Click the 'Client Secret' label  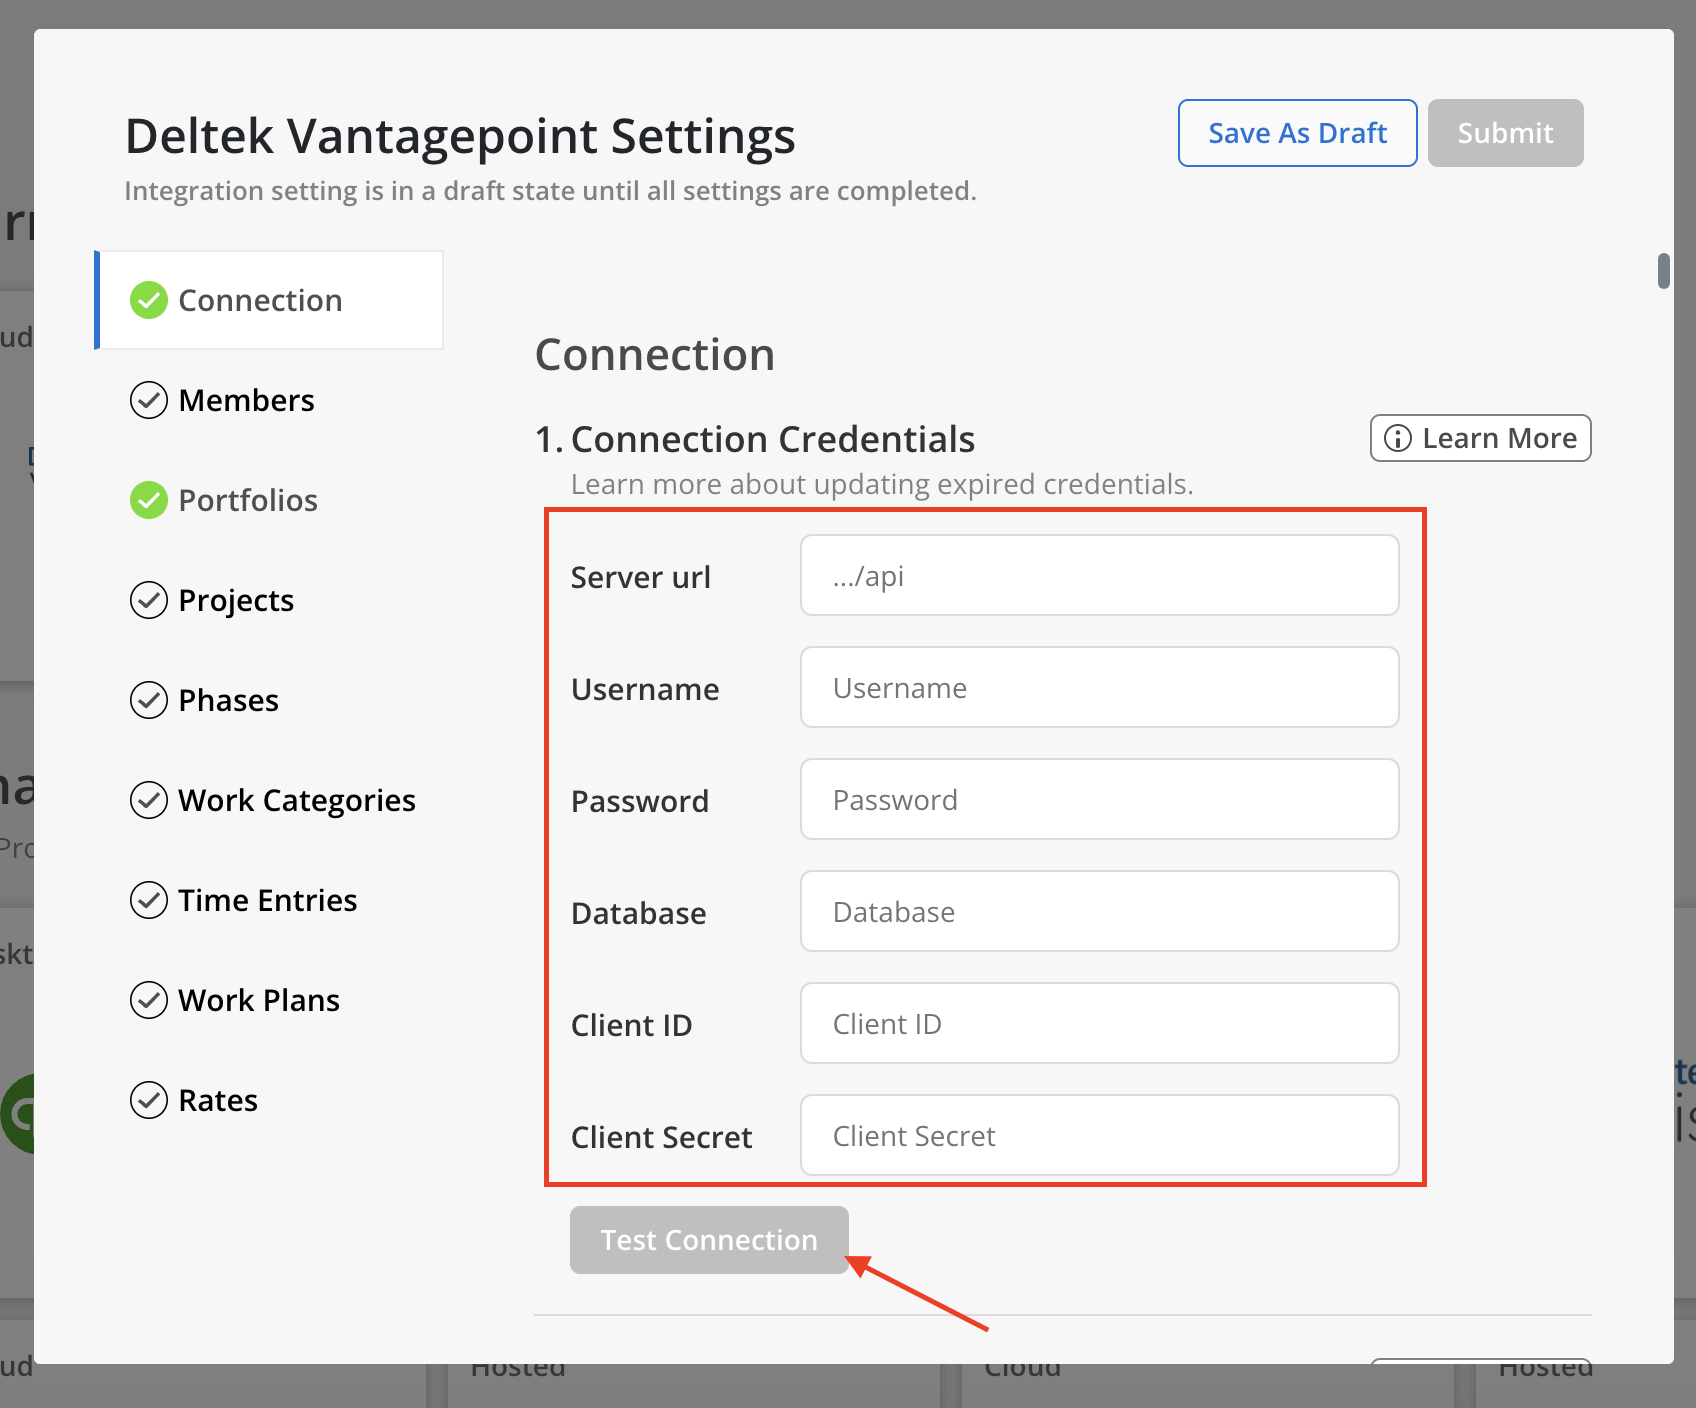[661, 1137]
